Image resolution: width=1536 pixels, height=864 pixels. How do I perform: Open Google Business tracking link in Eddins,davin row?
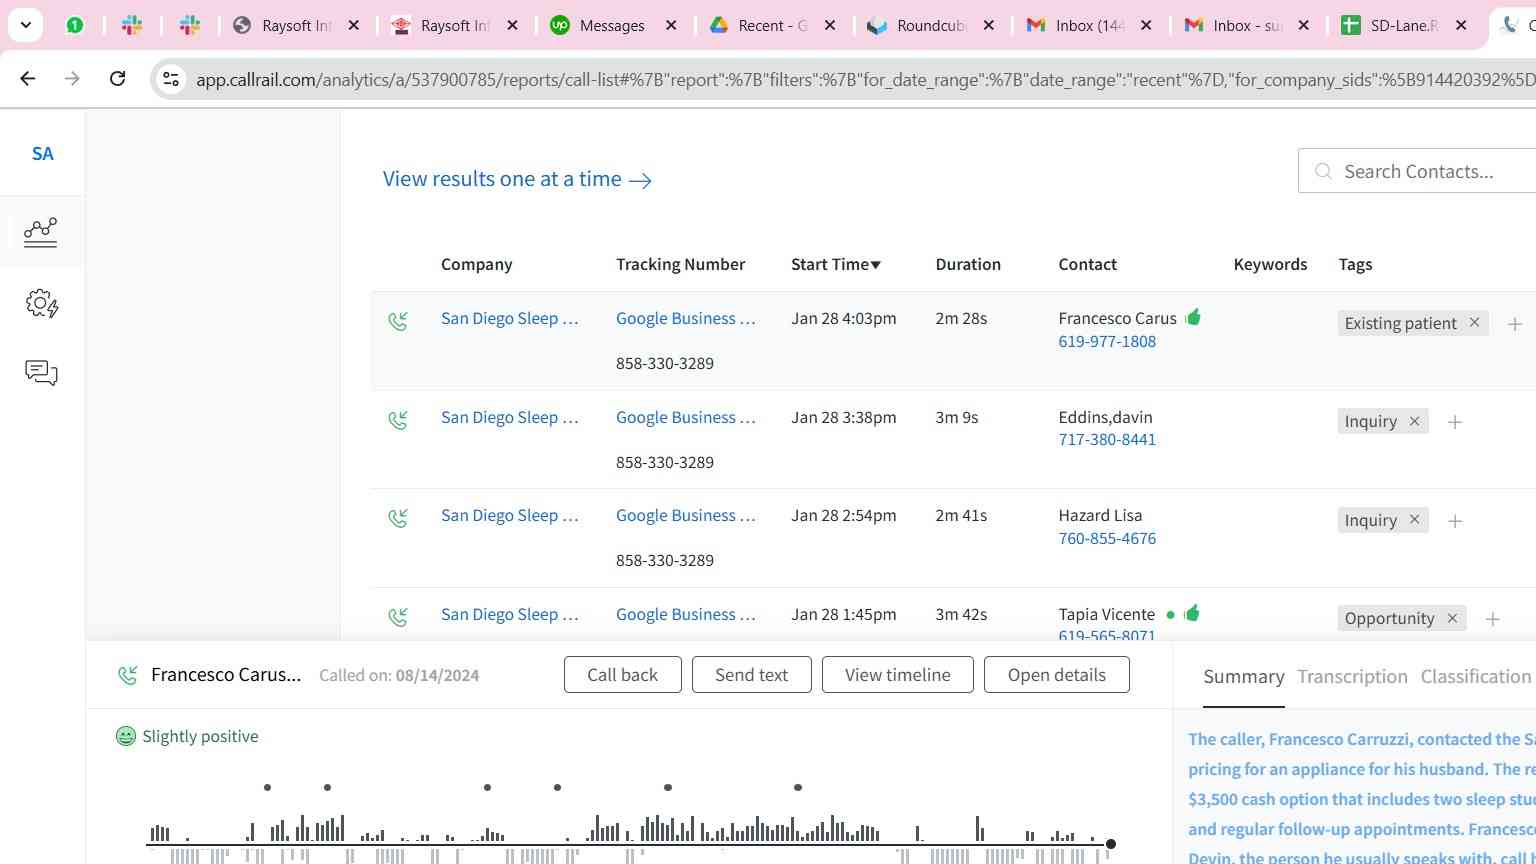[x=686, y=417]
